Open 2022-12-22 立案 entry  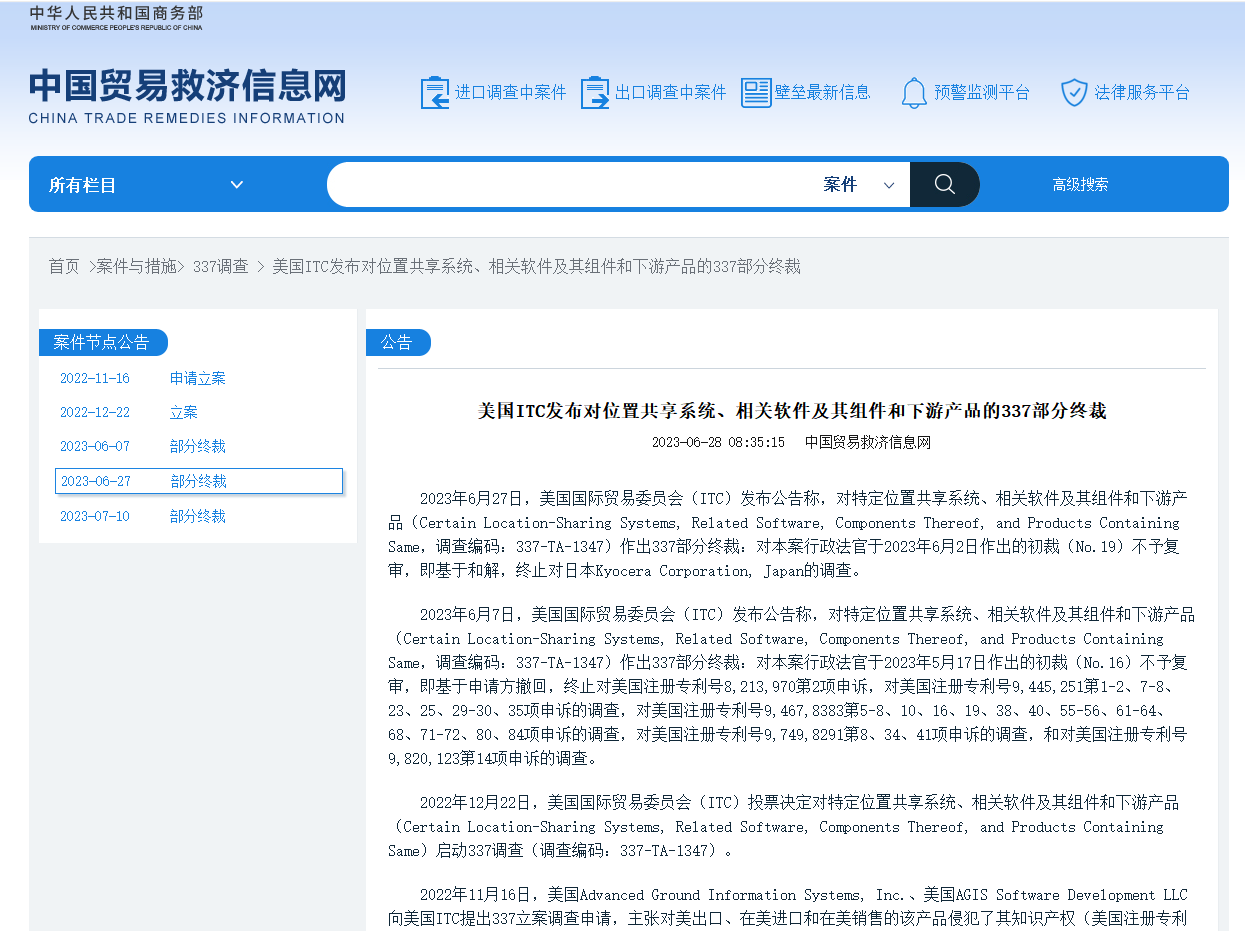tap(198, 412)
